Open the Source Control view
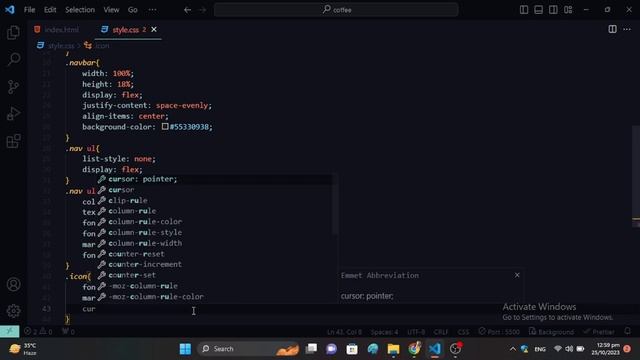Image resolution: width=640 pixels, height=360 pixels. click(13, 87)
